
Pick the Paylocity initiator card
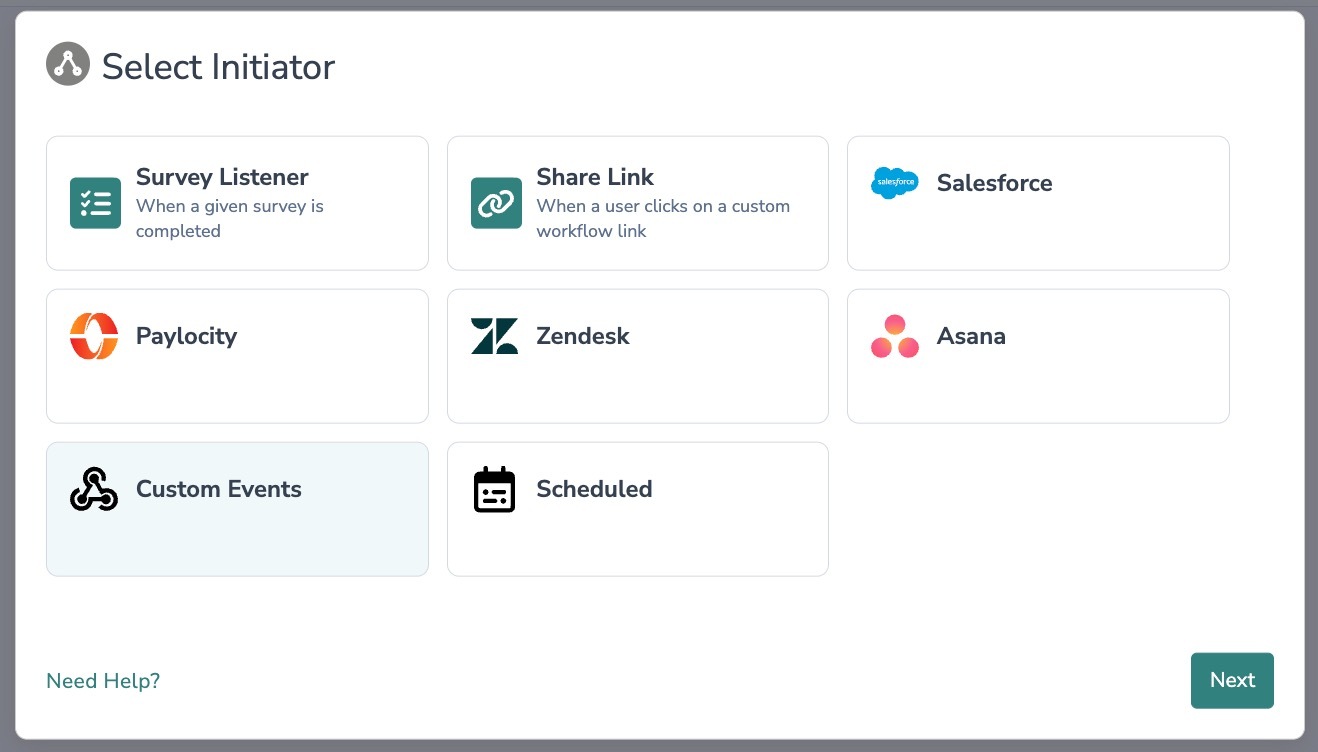point(237,356)
